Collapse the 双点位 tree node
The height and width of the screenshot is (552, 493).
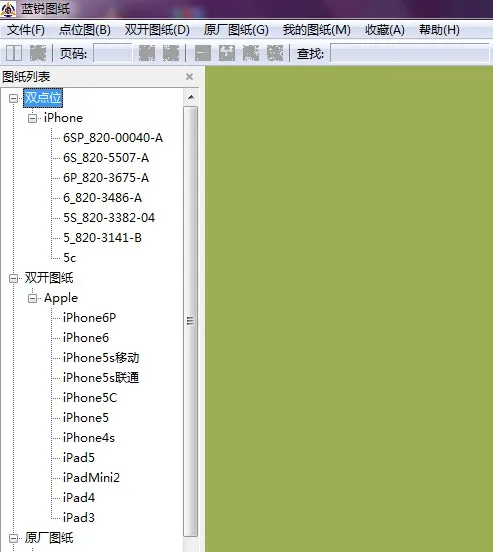pyautogui.click(x=13, y=98)
